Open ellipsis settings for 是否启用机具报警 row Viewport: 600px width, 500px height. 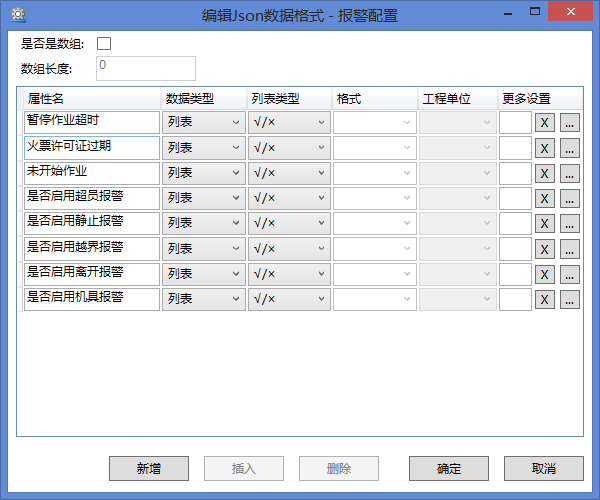tap(569, 298)
